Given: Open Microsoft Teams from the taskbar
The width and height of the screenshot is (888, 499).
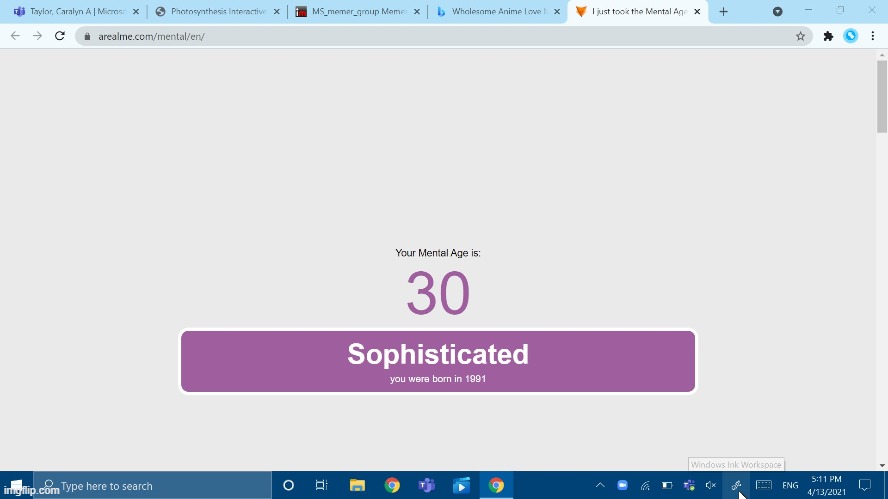Looking at the screenshot, I should 427,486.
